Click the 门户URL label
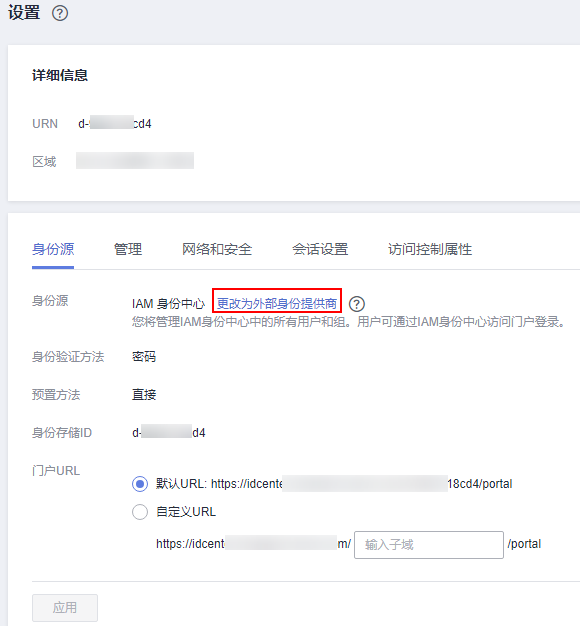 pos(56,471)
